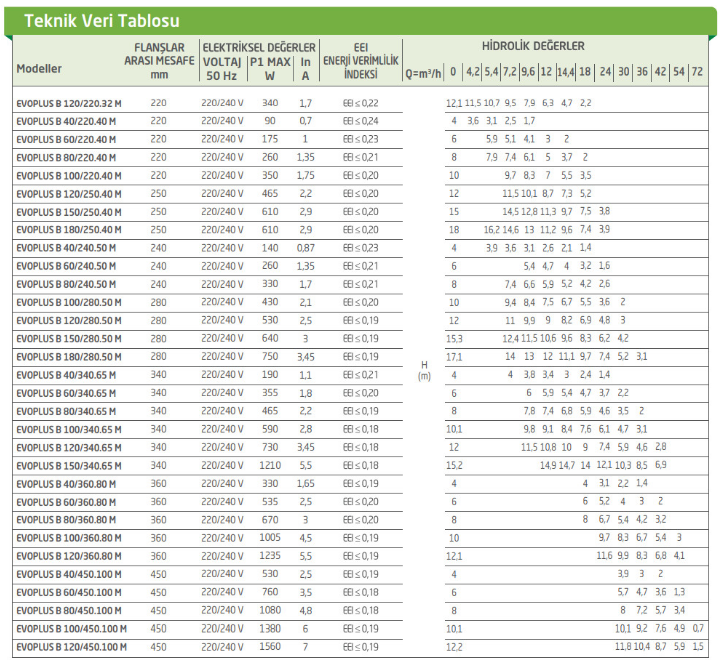Viewport: 722px width, 663px height.
Task: Select model EVOPLUS B 60/220.40 M
Action: (66, 140)
